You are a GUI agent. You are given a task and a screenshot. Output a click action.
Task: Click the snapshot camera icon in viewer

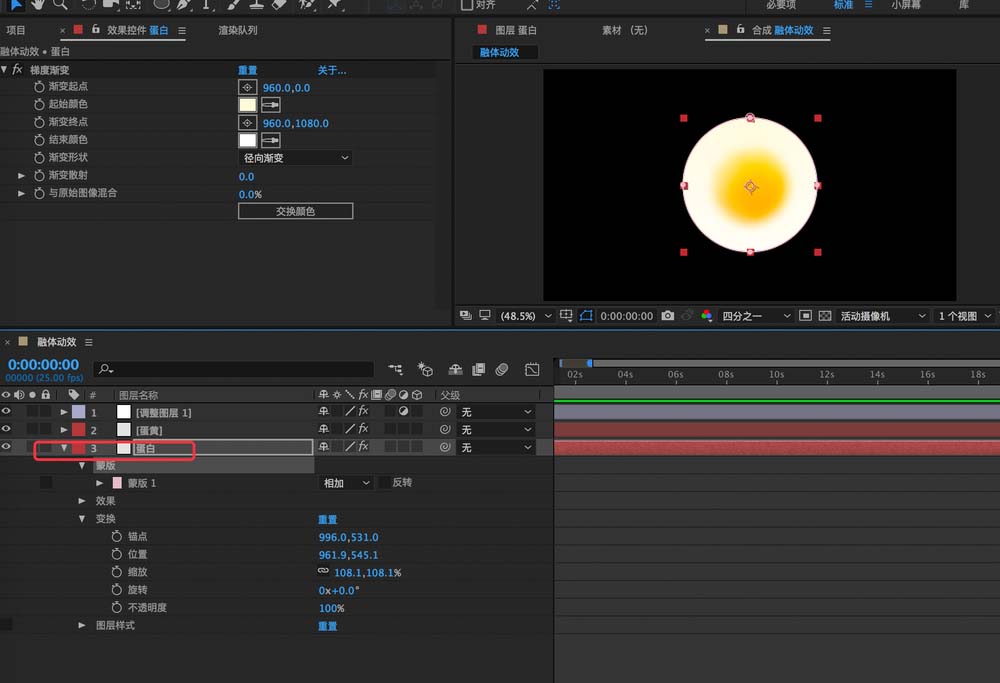click(667, 316)
